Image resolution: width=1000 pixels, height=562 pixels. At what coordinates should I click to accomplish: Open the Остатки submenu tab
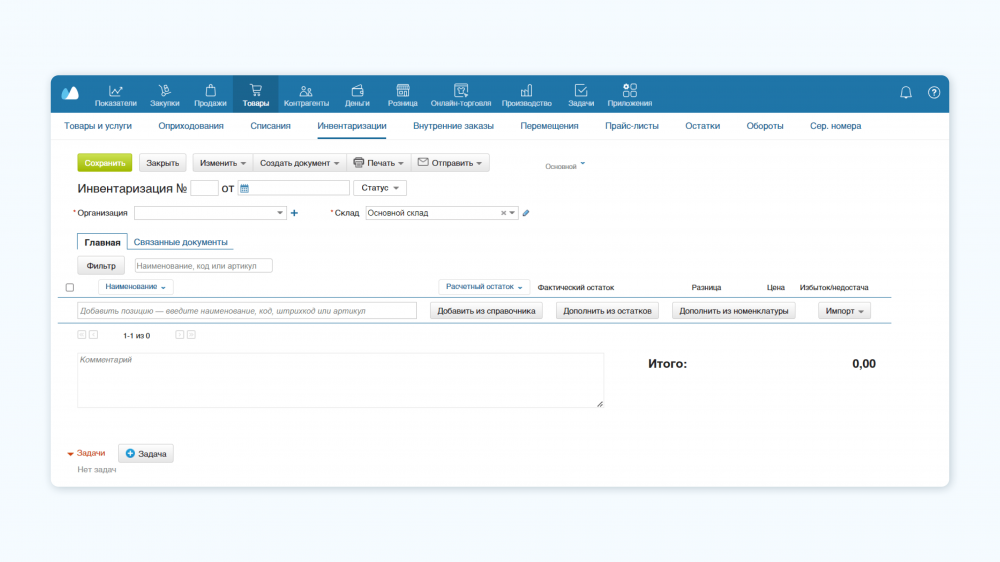(x=702, y=126)
